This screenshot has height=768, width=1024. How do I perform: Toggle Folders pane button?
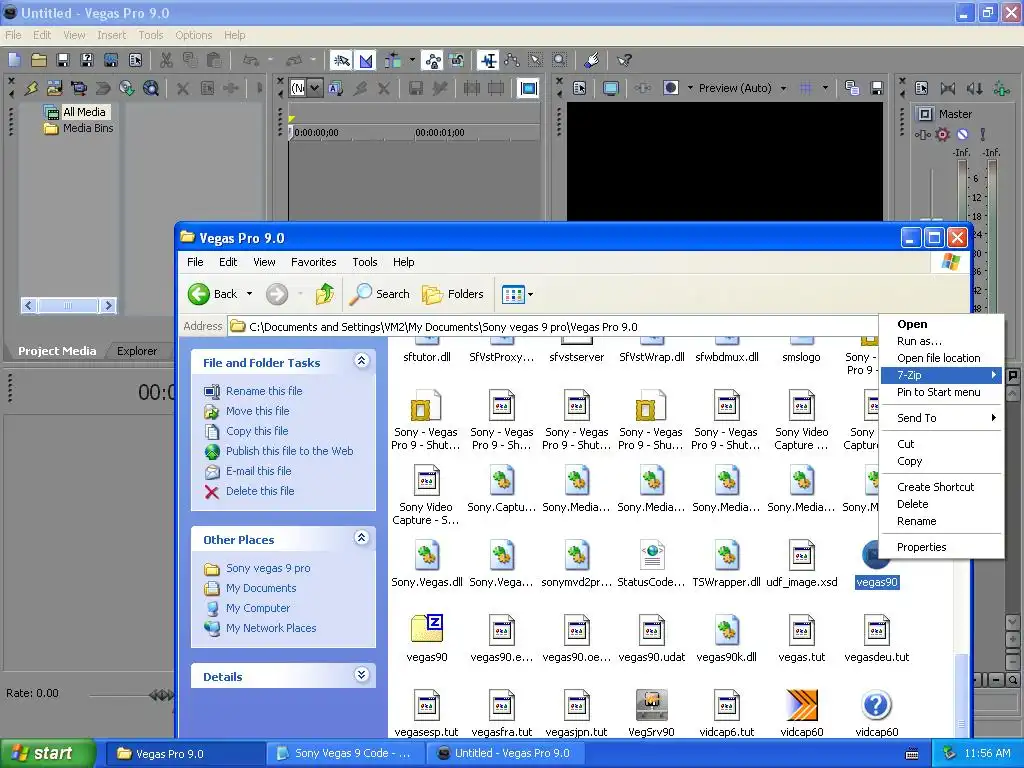pos(453,295)
